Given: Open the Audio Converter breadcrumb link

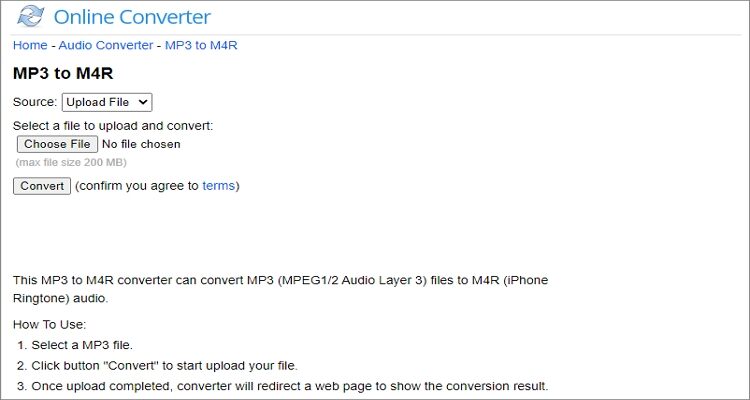Looking at the screenshot, I should [x=106, y=45].
